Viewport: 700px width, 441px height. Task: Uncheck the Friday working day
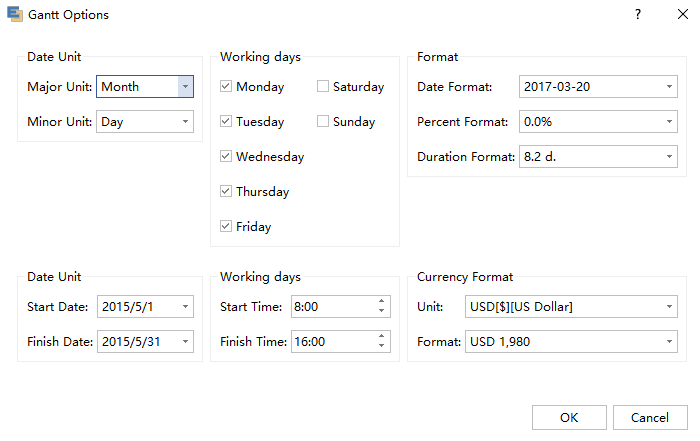(x=227, y=227)
